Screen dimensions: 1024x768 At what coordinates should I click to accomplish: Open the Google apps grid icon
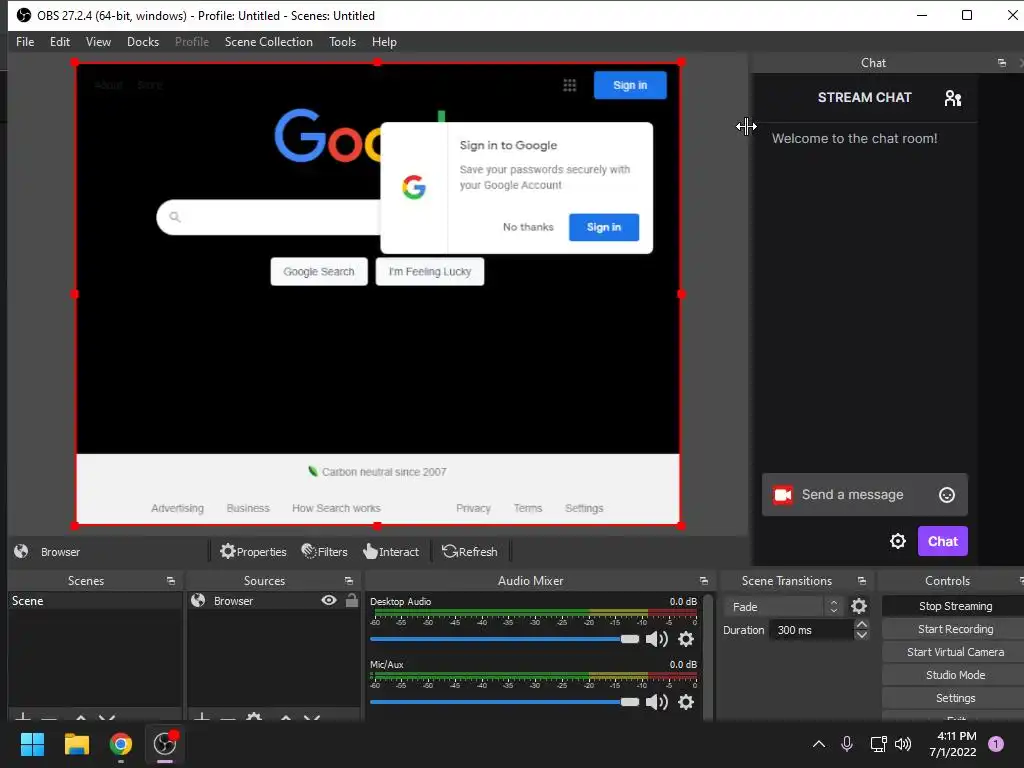pos(569,85)
